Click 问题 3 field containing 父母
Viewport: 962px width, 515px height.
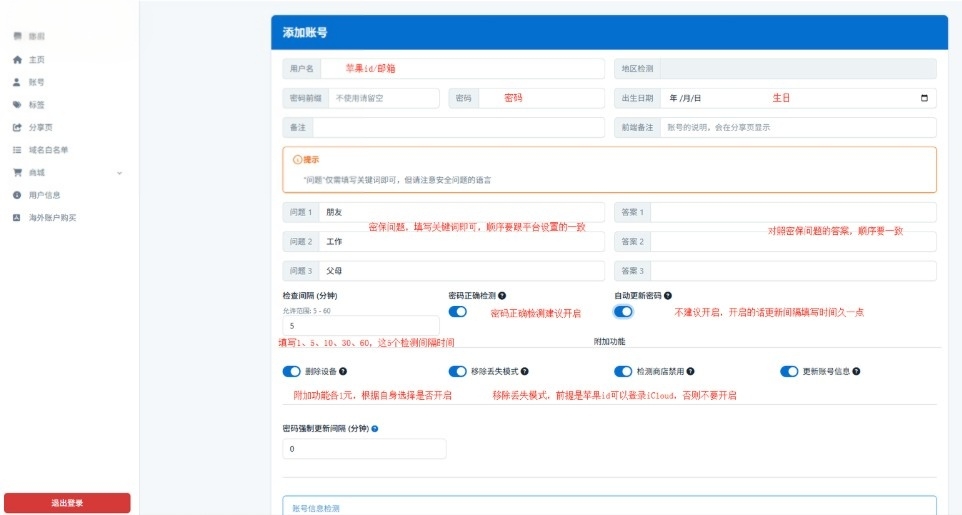(461, 271)
